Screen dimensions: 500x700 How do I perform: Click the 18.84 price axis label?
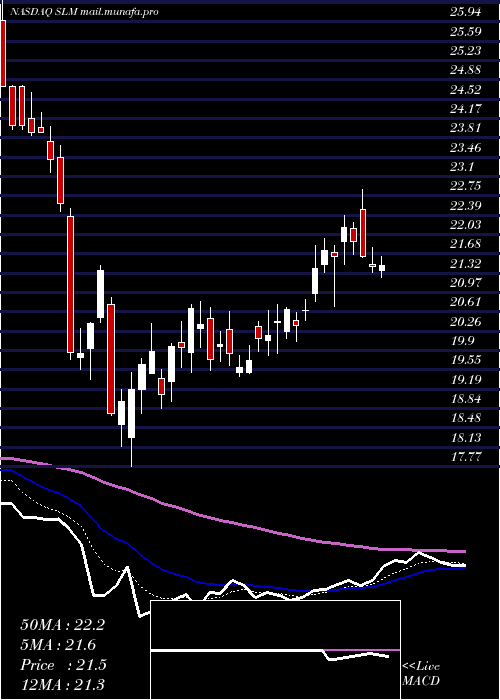click(x=466, y=399)
